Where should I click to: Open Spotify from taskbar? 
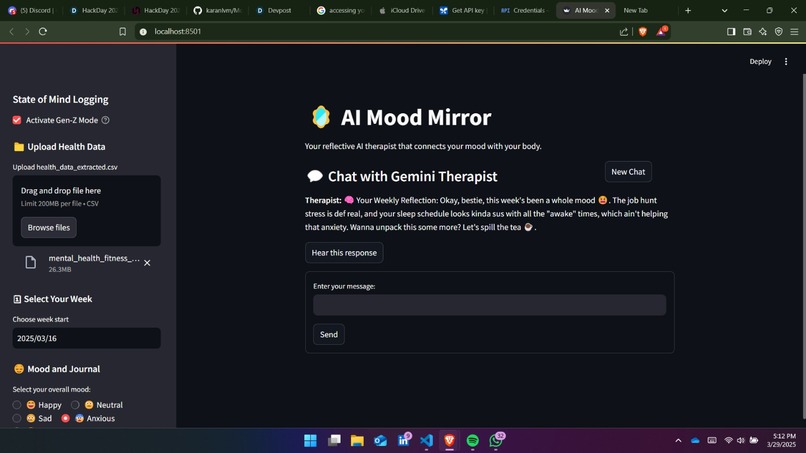(x=472, y=441)
